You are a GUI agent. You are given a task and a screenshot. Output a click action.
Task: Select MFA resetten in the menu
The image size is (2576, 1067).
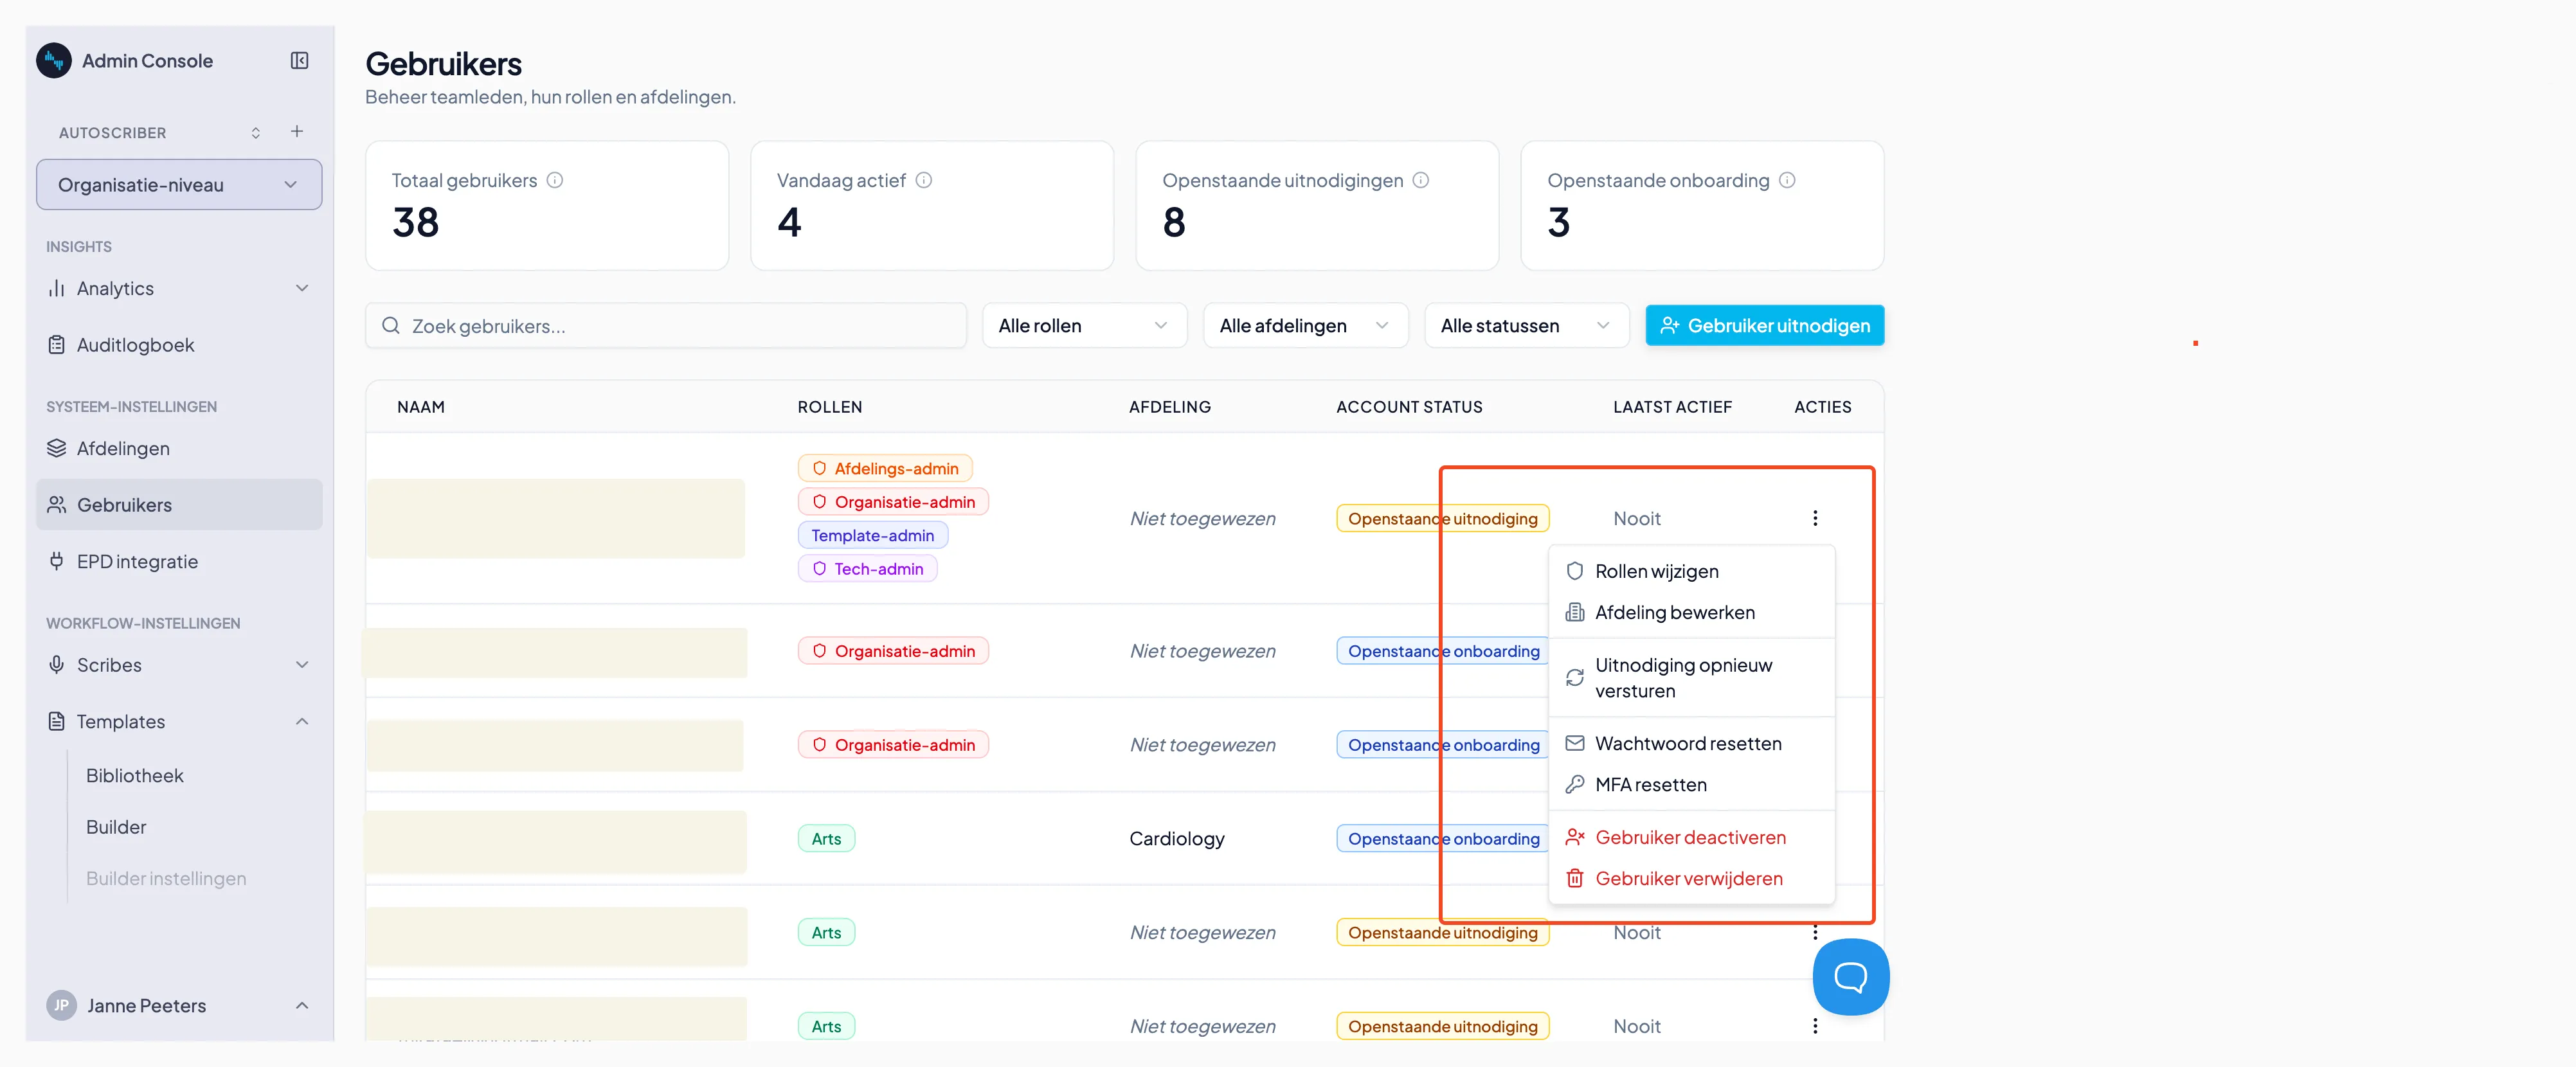1691,784
